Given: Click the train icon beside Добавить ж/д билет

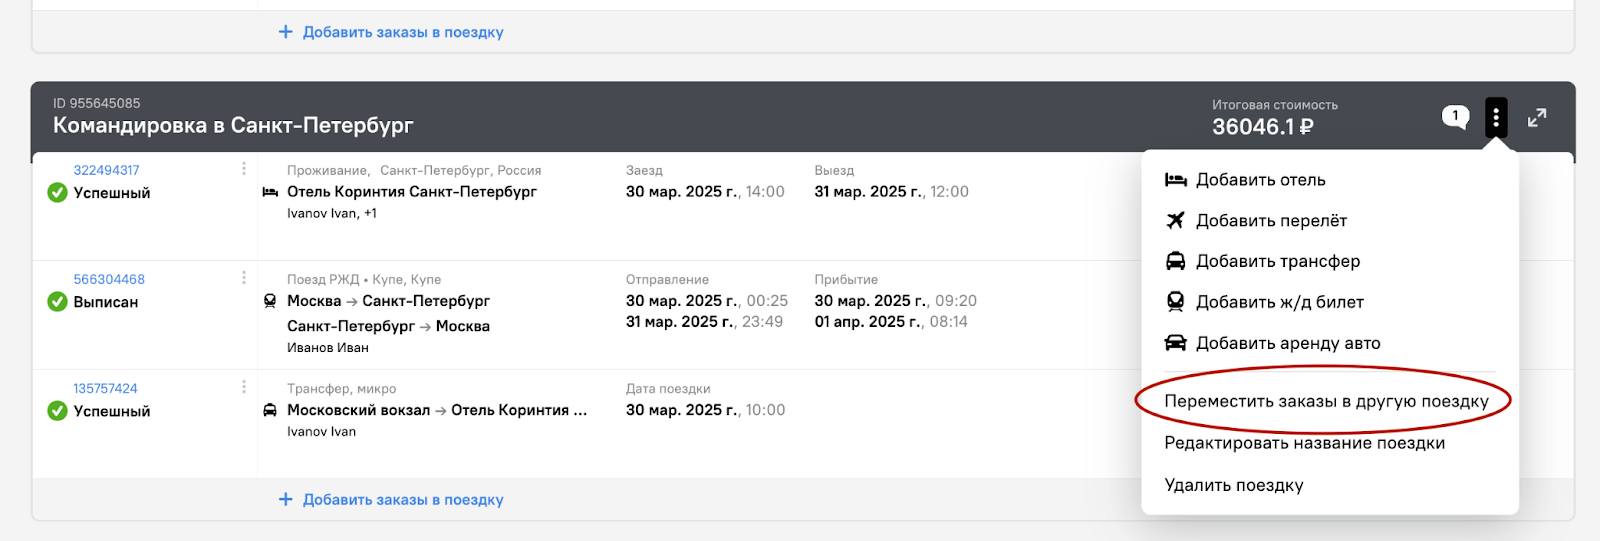Looking at the screenshot, I should pos(1176,301).
